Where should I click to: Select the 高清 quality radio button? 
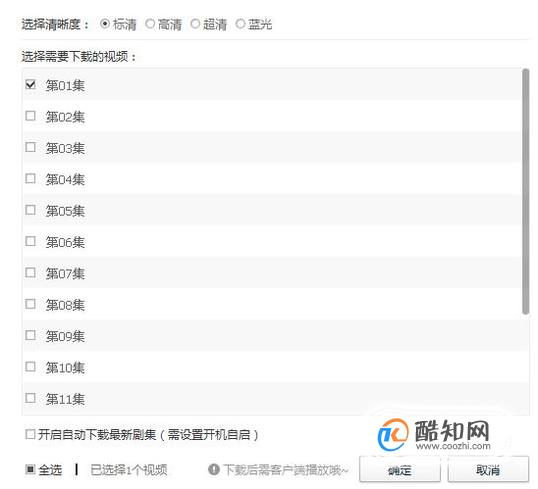coord(150,24)
